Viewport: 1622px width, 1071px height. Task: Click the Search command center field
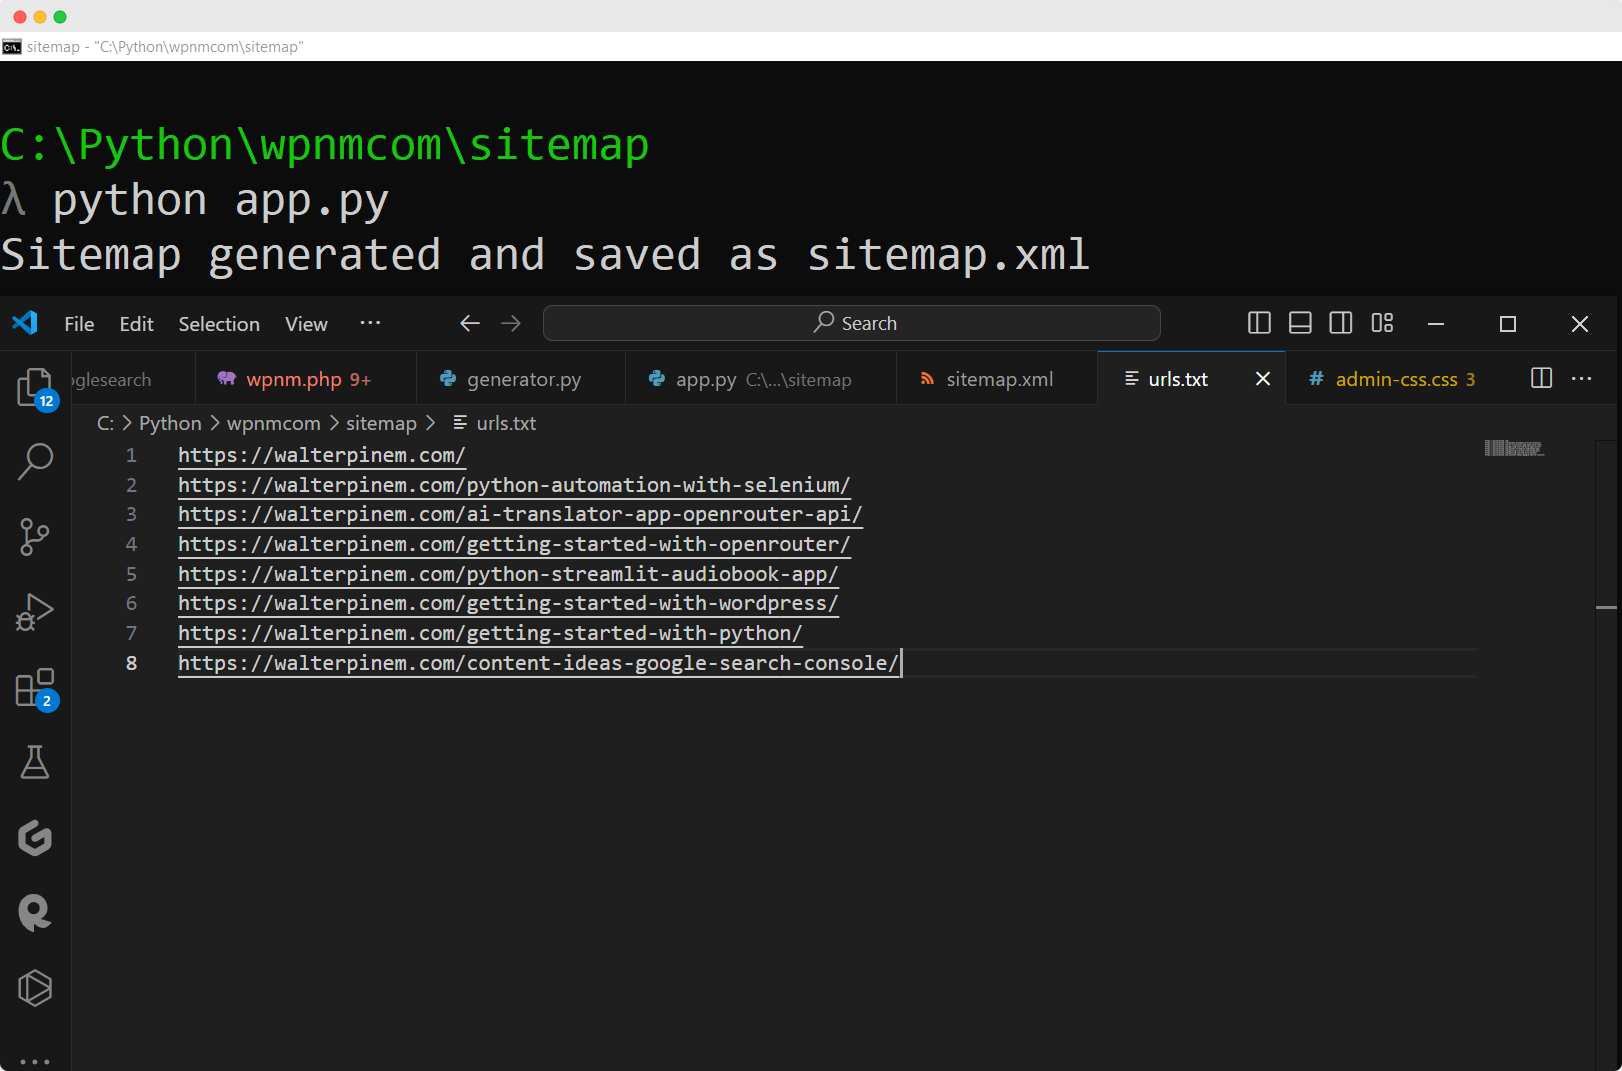click(851, 323)
